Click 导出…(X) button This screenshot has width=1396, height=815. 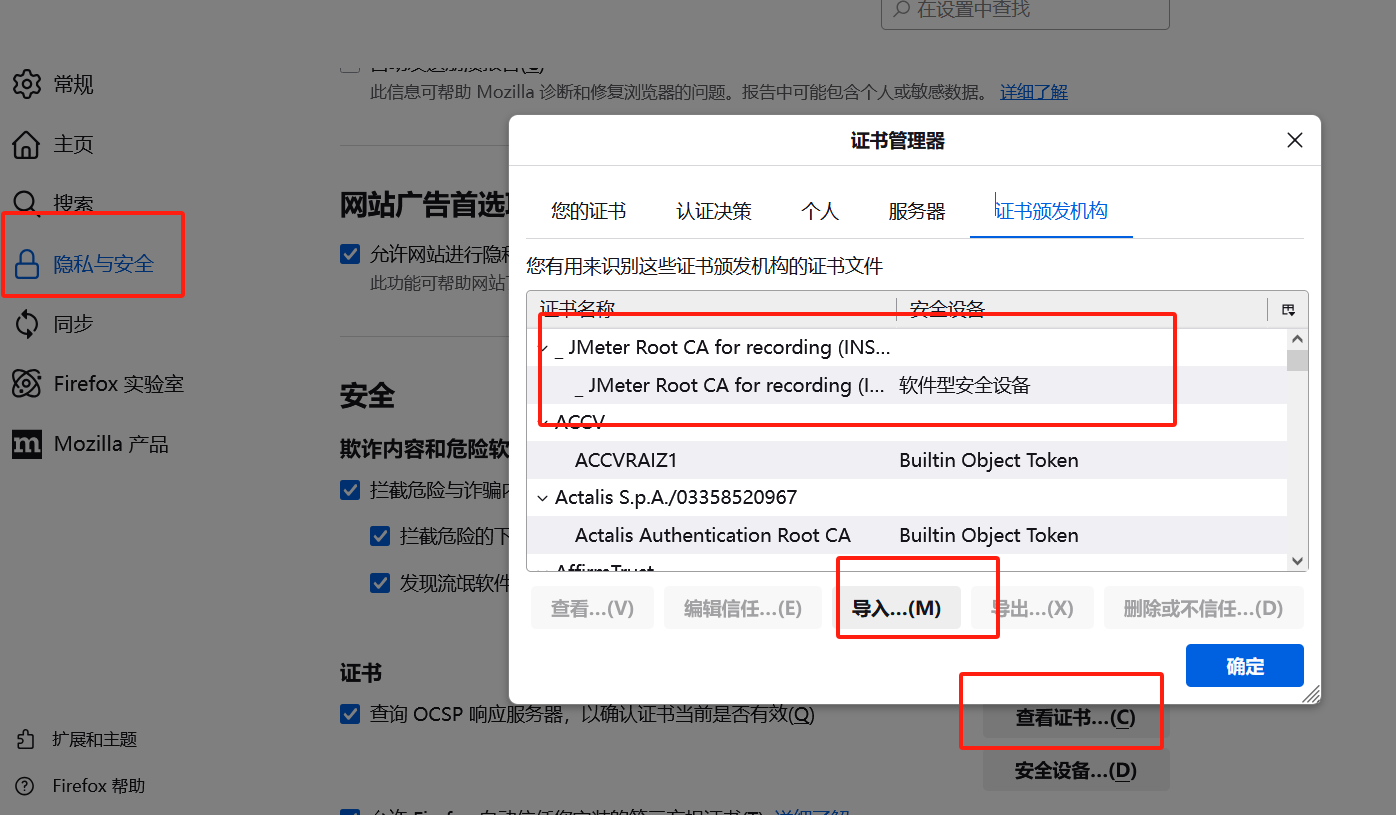(1032, 608)
